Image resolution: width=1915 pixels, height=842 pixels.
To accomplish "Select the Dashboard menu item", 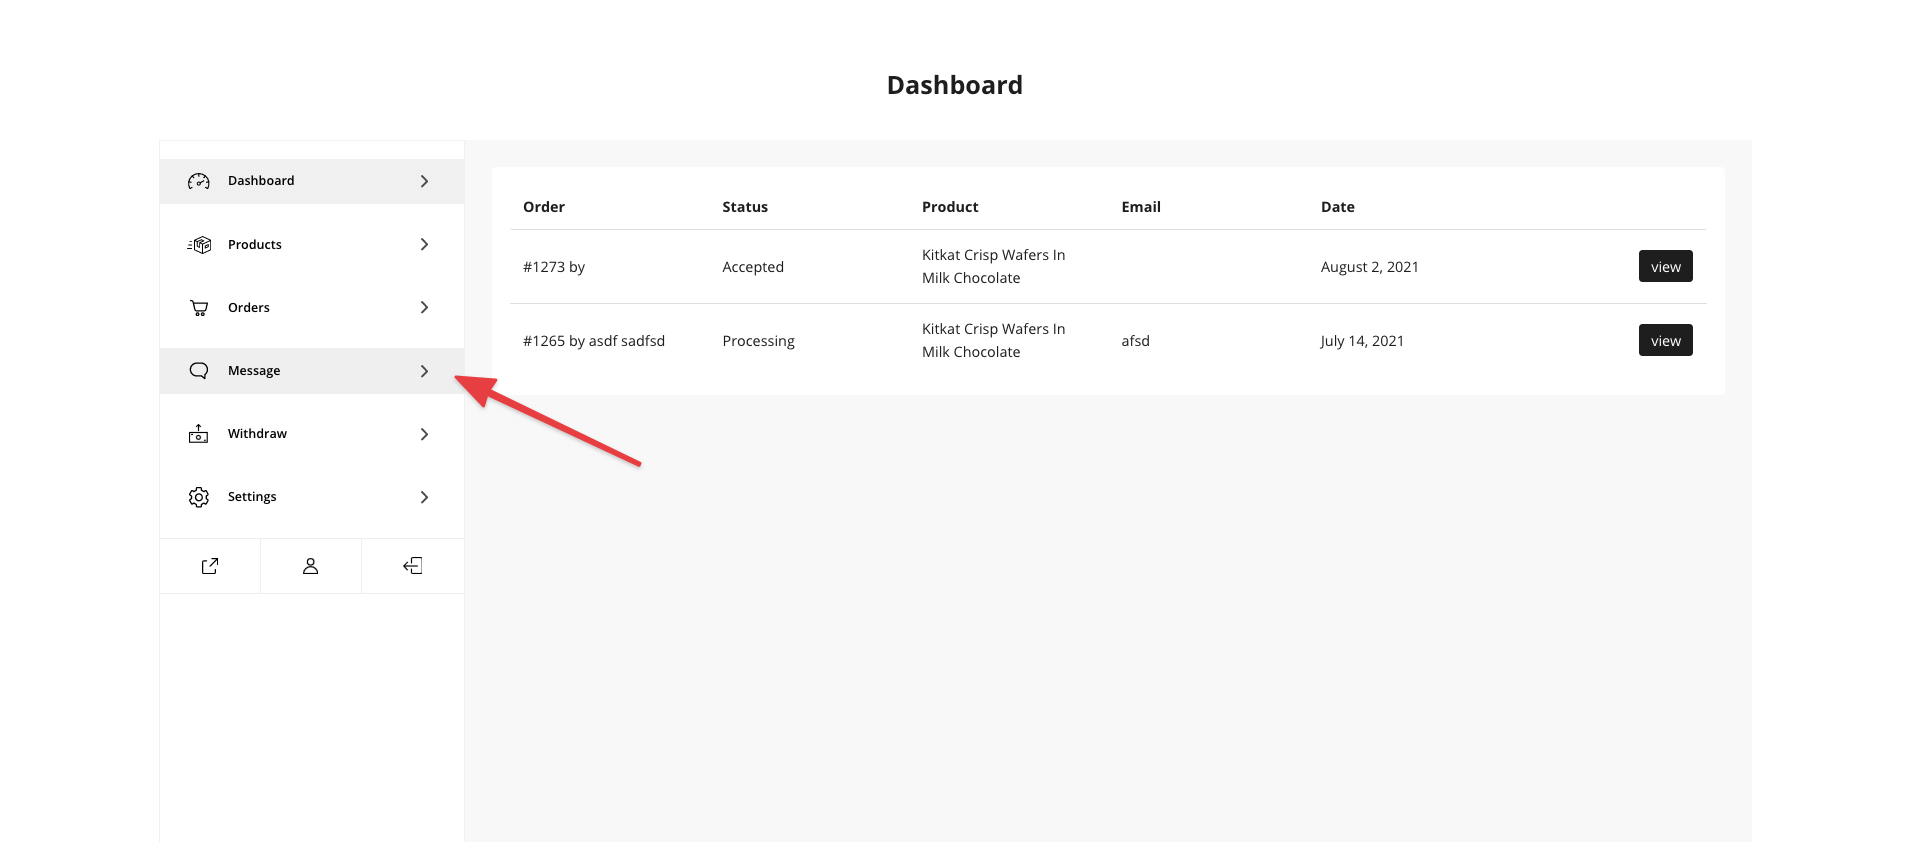I will pos(261,181).
